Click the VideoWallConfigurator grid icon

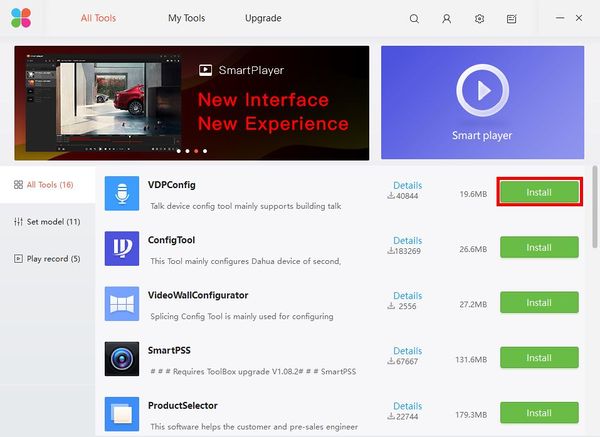(122, 303)
